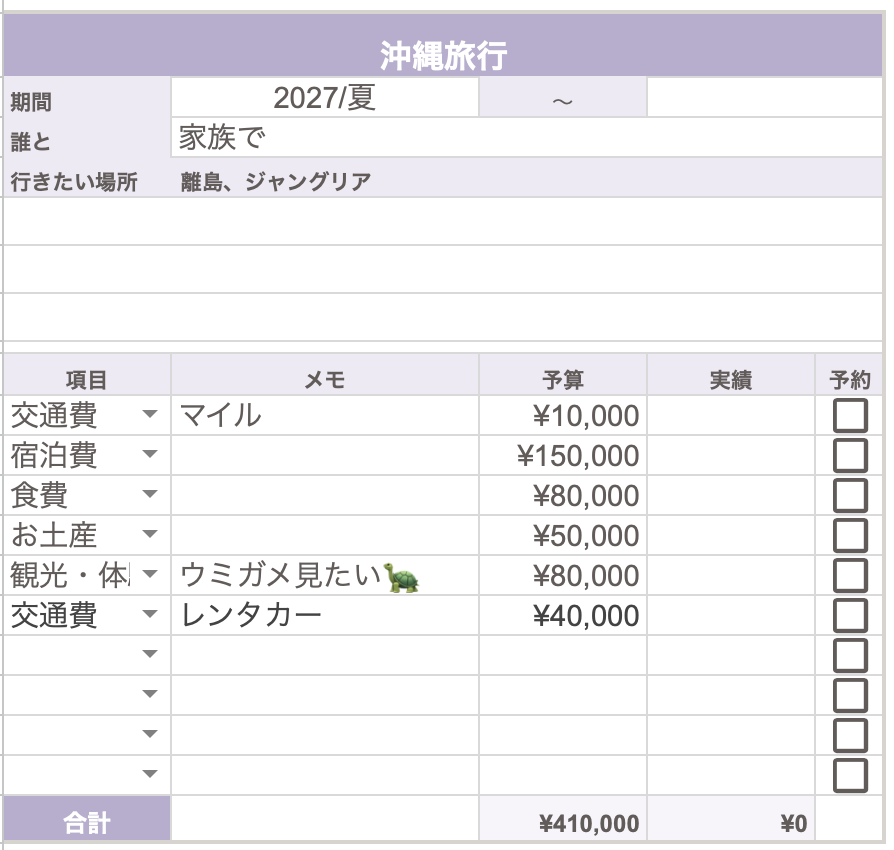This screenshot has width=894, height=850.
Task: Click the 実績 cell for 宿泊費
Action: coord(731,455)
